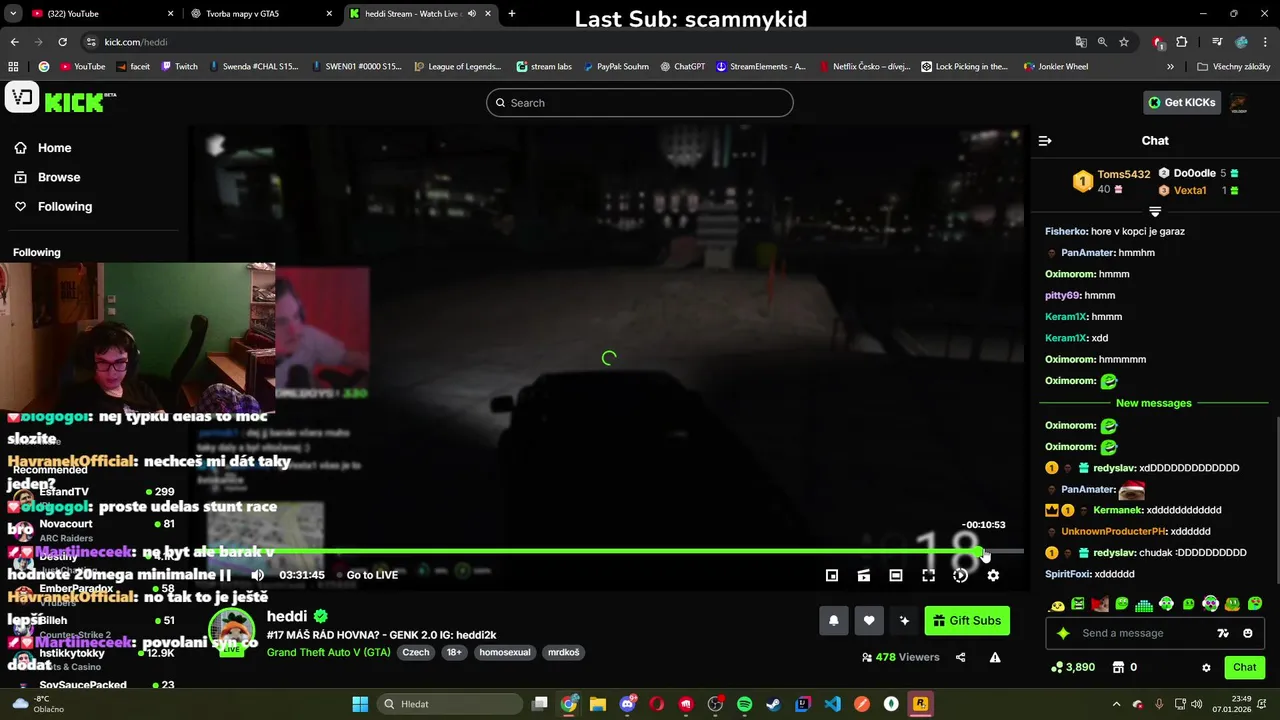Open the shop icon next to 0
This screenshot has width=1280, height=720.
[x=1119, y=667]
